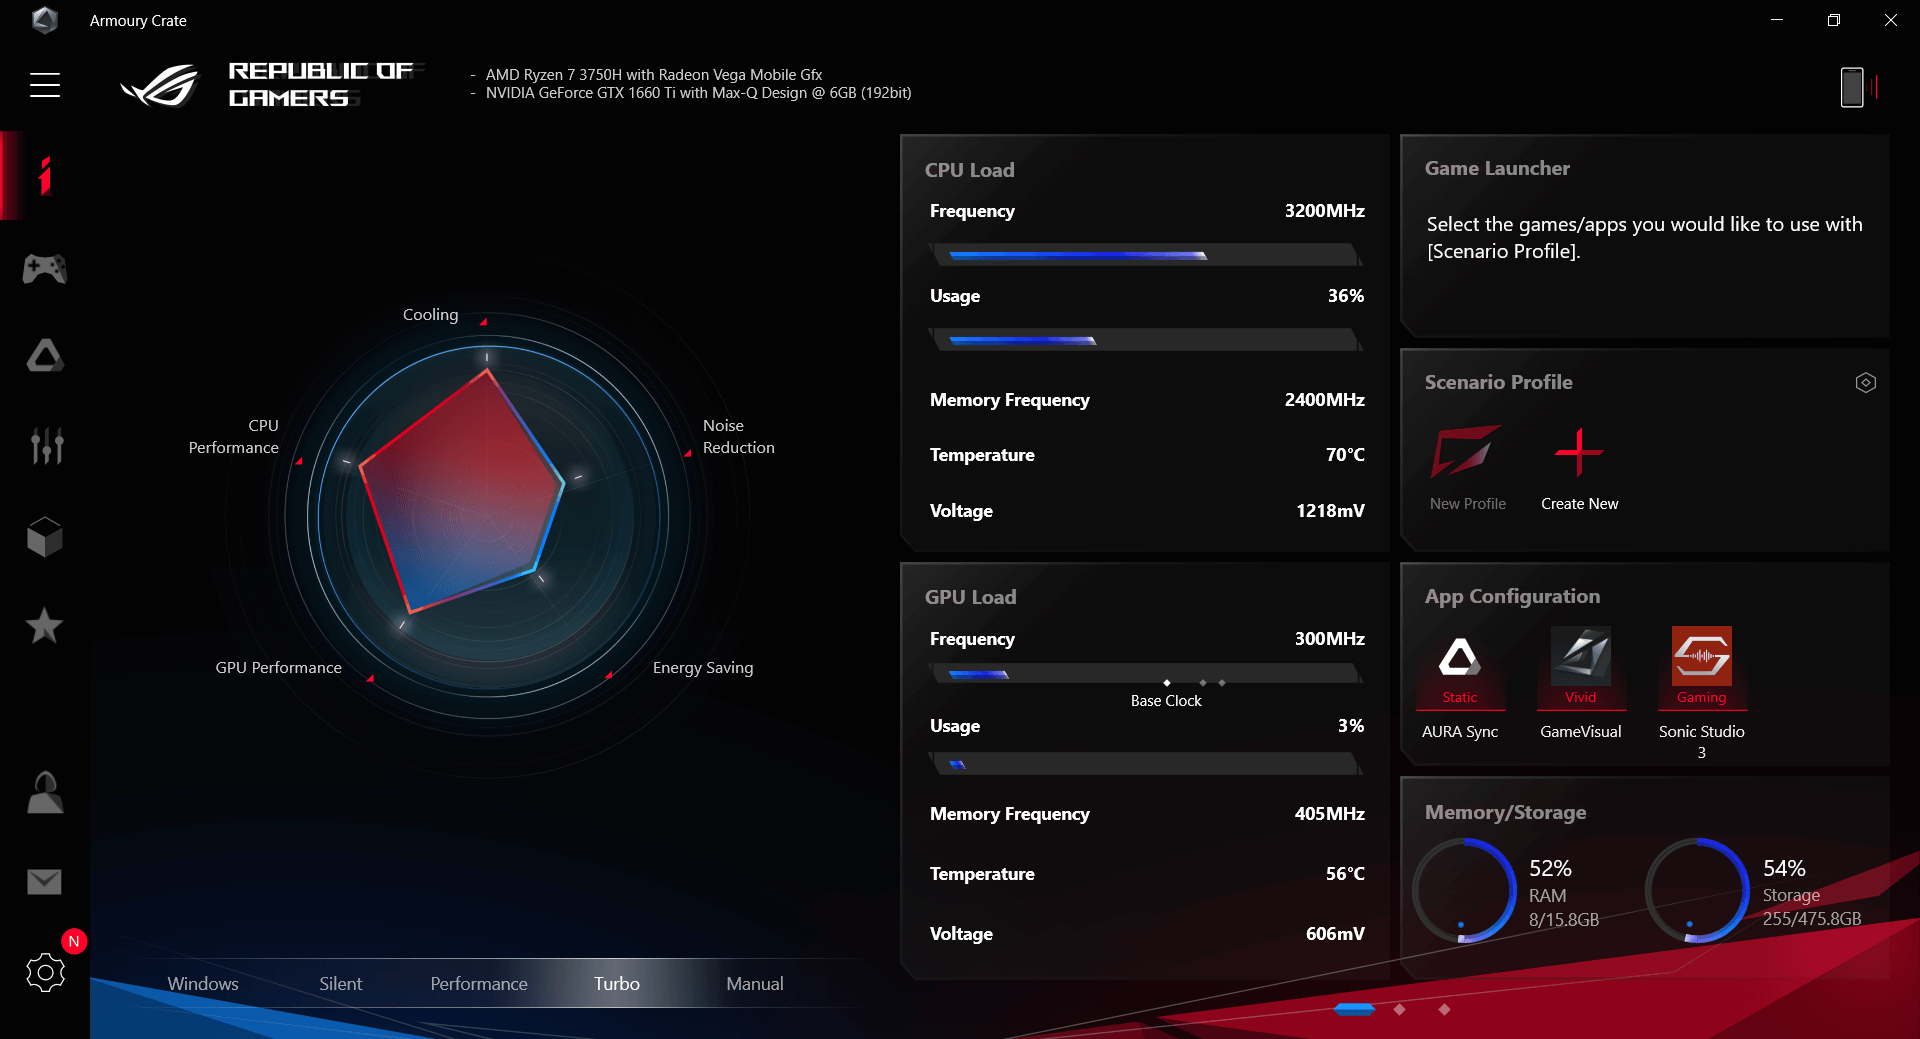Click the CPU Frequency bar
Screen dimensions: 1920x1039
pos(1146,255)
